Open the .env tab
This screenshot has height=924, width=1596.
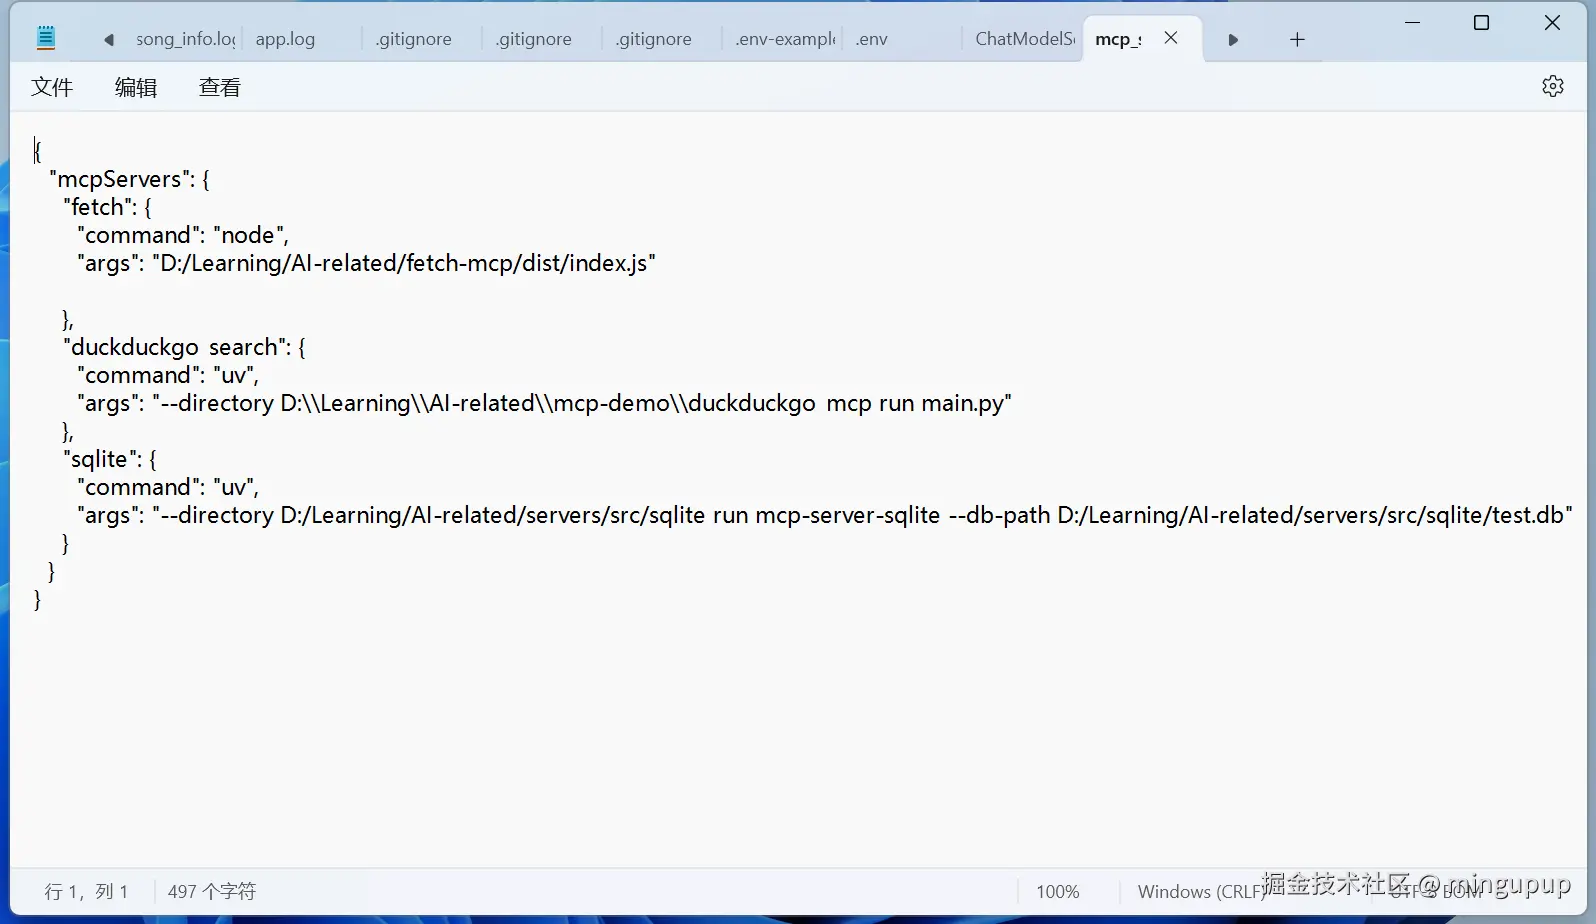coord(871,39)
